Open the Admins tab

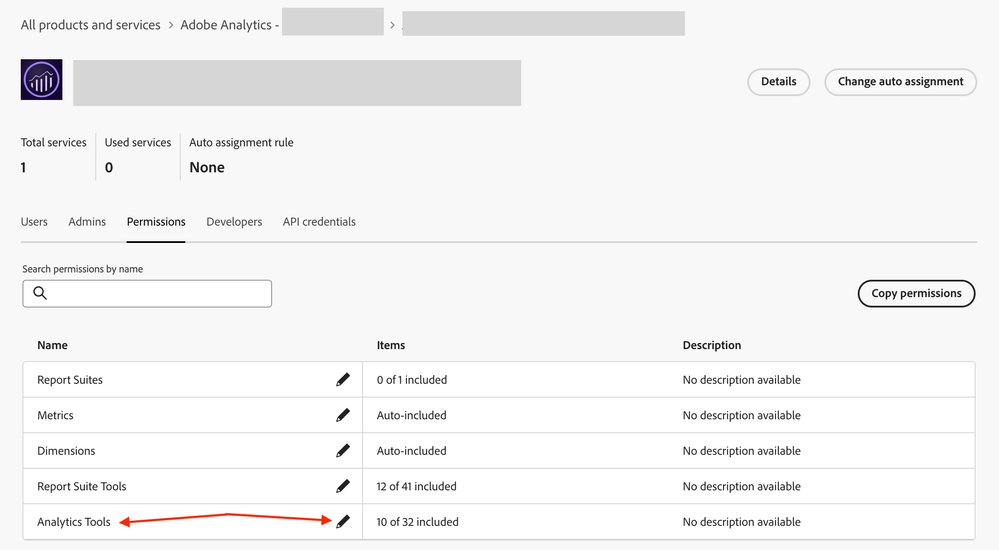point(87,222)
